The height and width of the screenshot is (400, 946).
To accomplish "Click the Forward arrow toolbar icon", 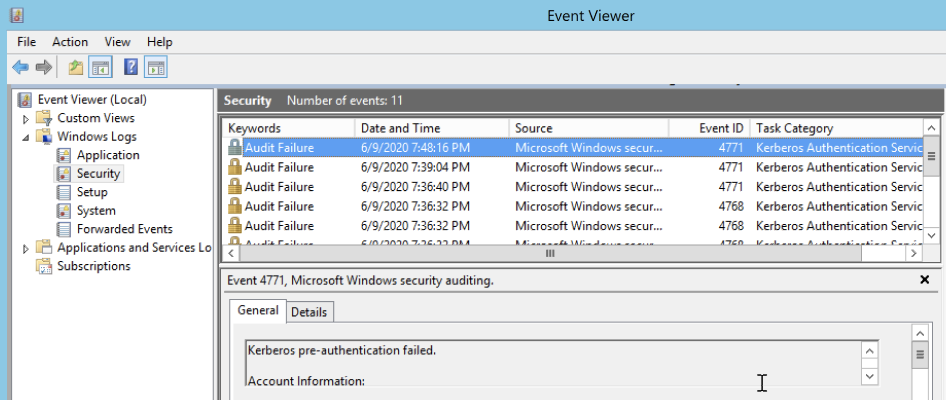I will pyautogui.click(x=43, y=67).
